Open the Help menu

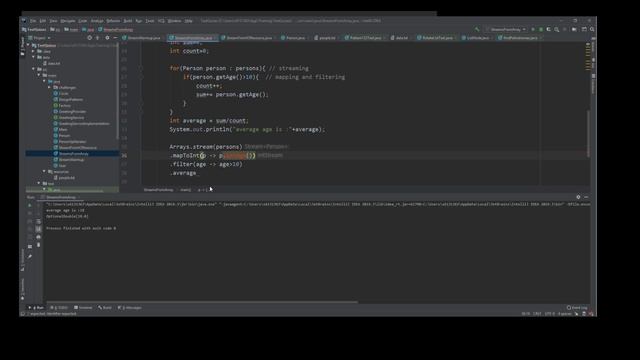pos(188,21)
